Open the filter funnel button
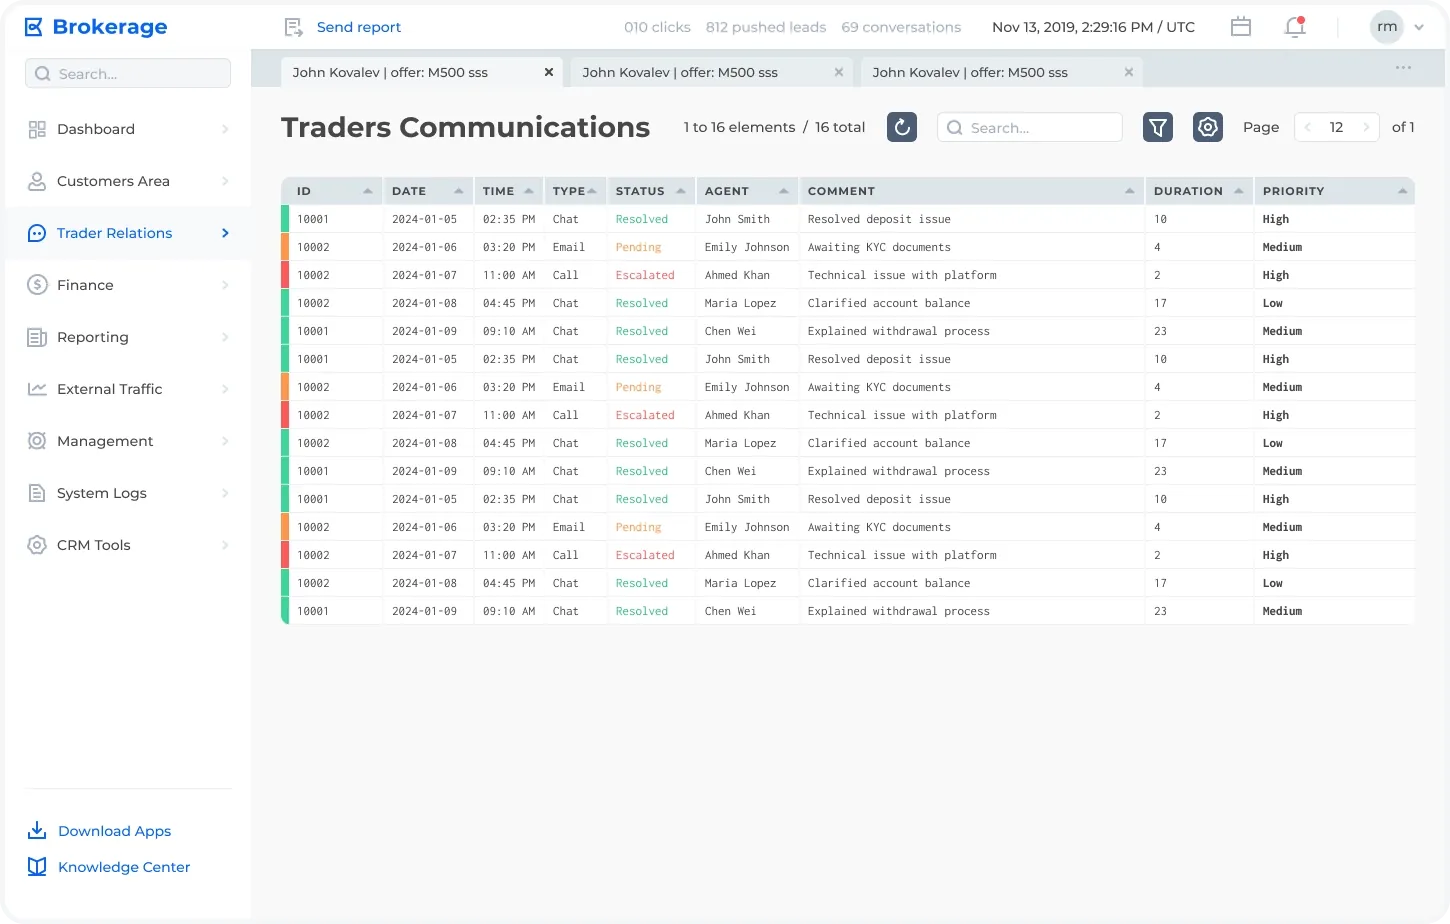 click(1158, 127)
